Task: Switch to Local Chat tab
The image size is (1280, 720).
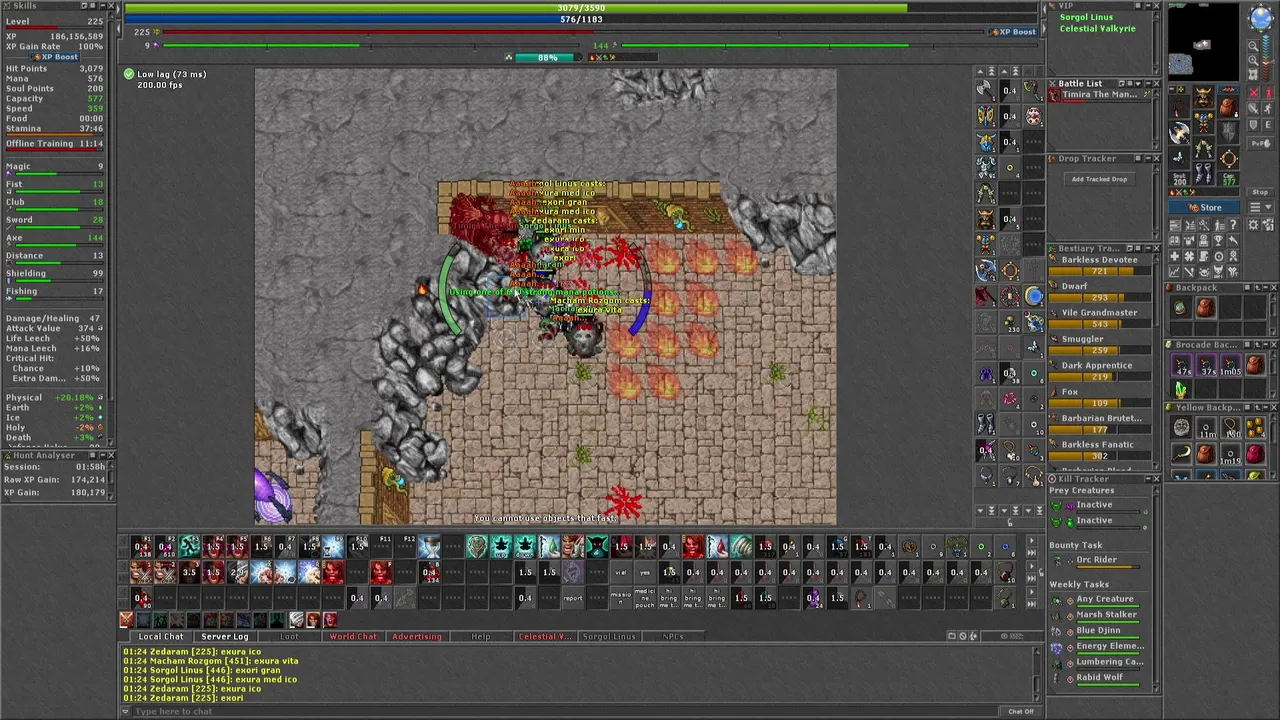Action: click(x=161, y=637)
